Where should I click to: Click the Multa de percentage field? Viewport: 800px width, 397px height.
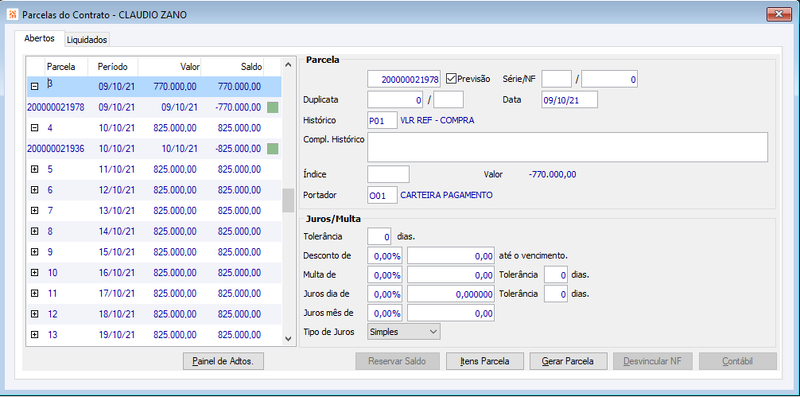385,275
